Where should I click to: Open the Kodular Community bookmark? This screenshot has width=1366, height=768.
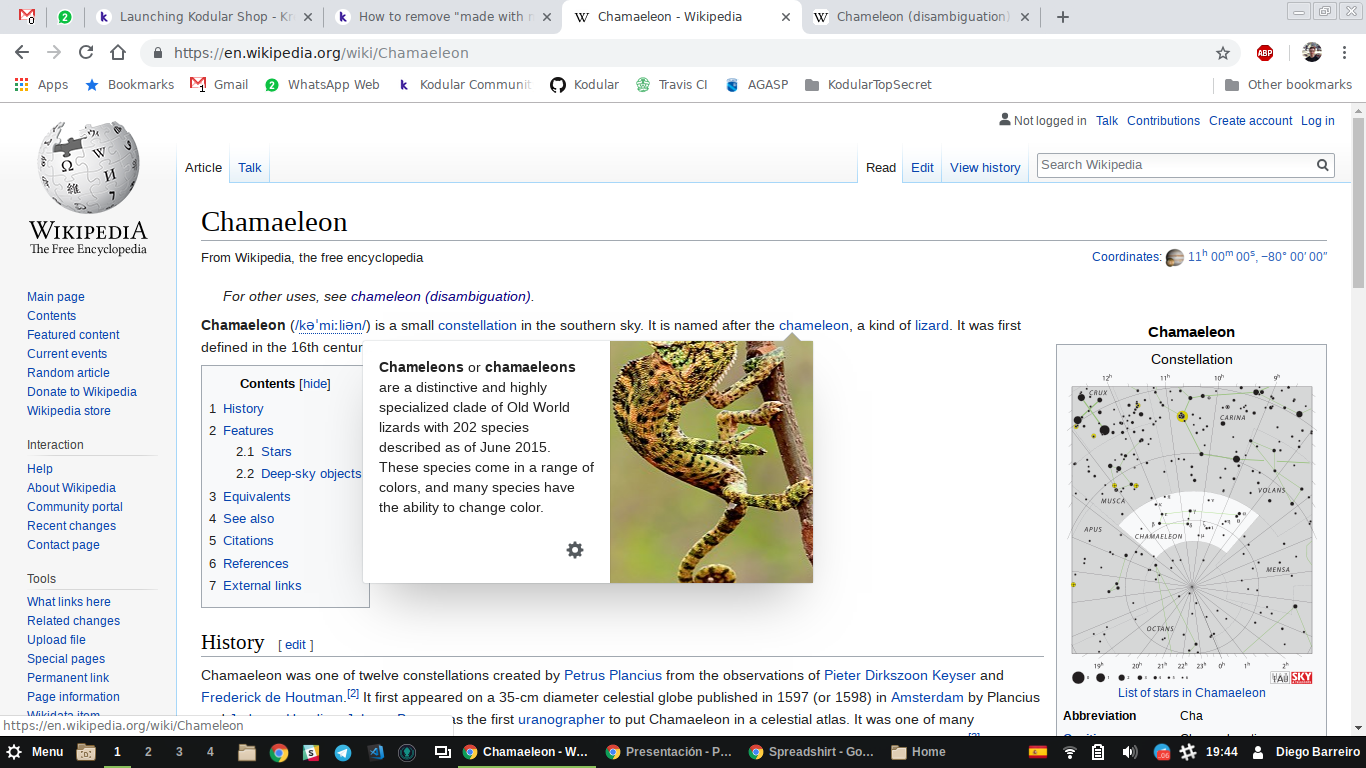[x=464, y=85]
